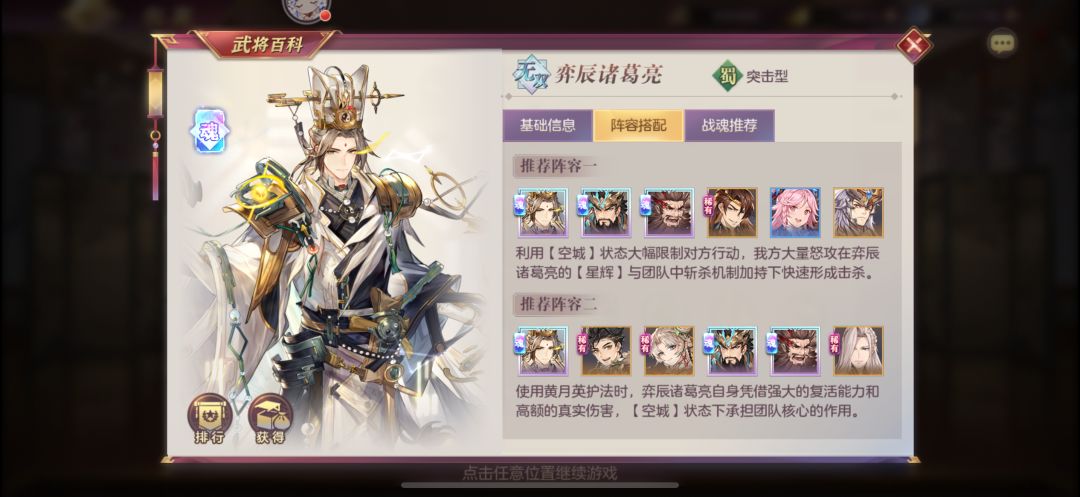Choose red-faced bearded hero in 推荐阵容一

coord(669,212)
